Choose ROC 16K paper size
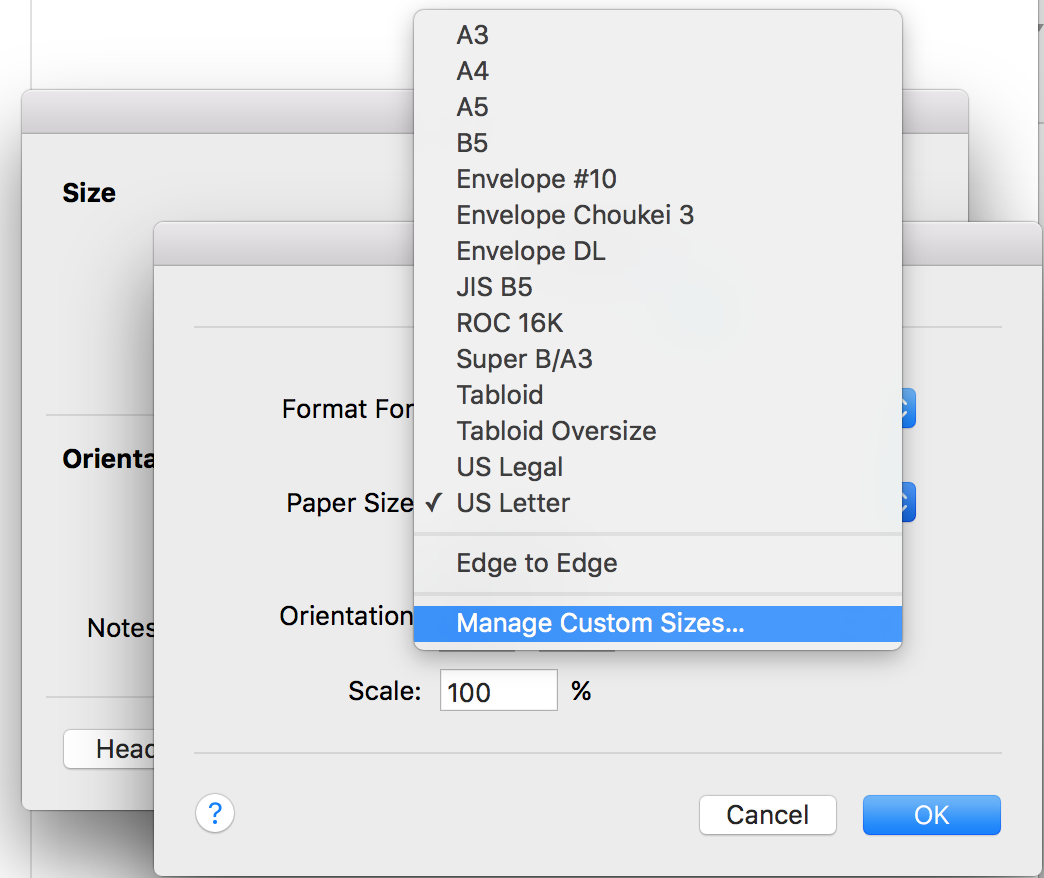The image size is (1044, 878). click(x=510, y=323)
